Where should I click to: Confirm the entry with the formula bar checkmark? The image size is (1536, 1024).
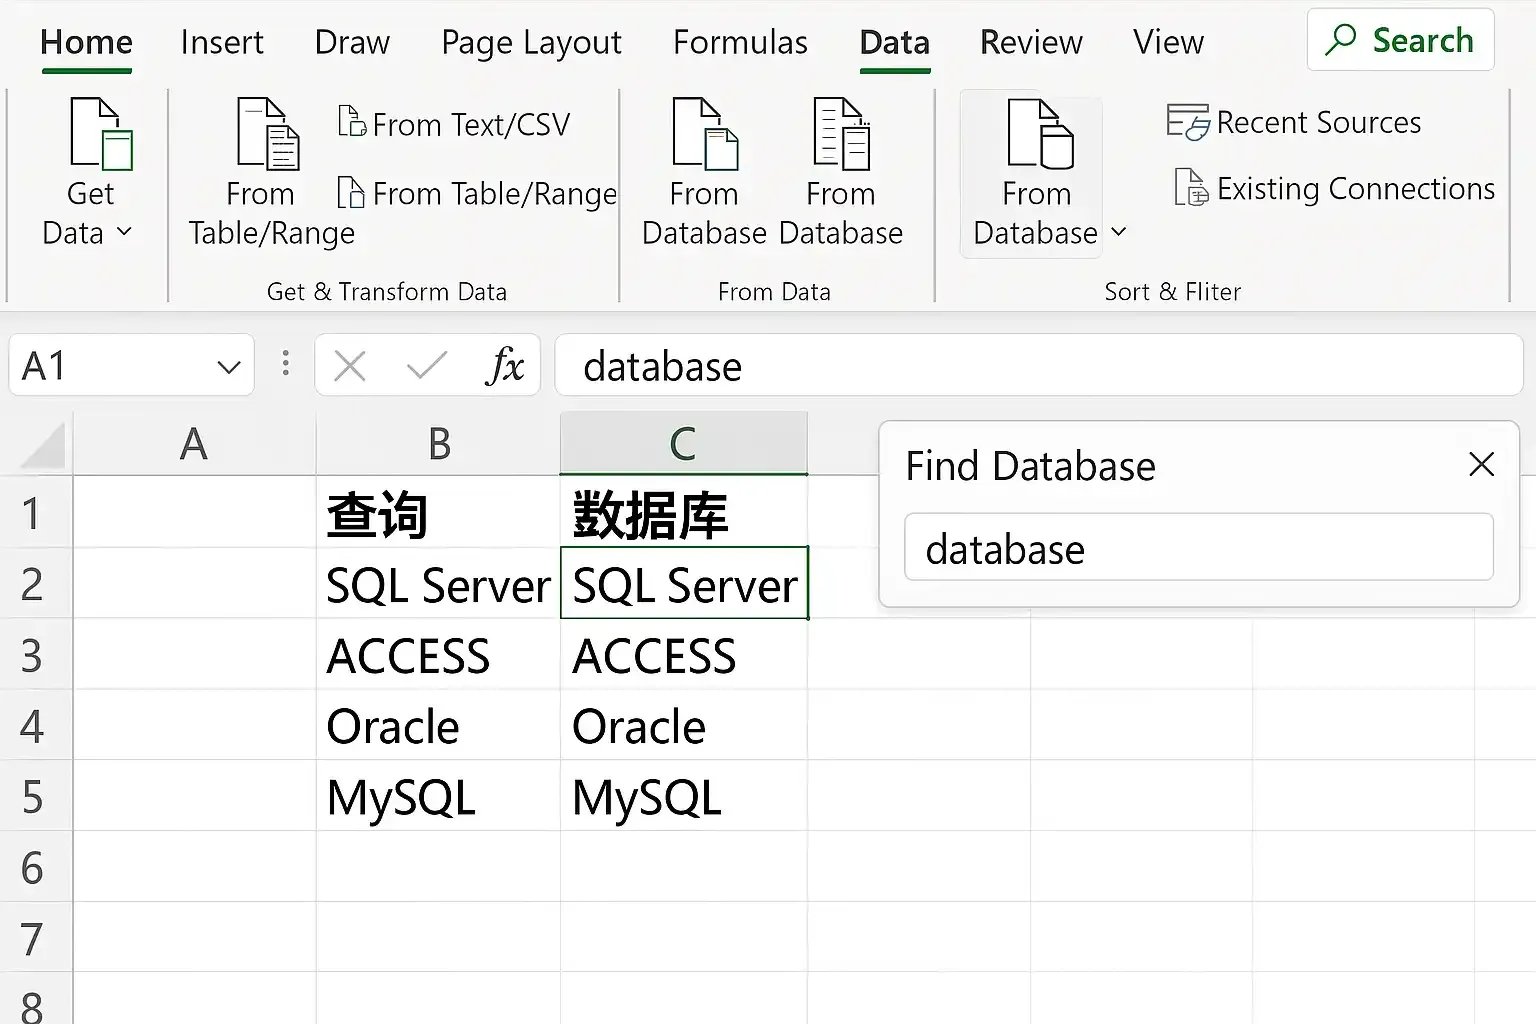pyautogui.click(x=427, y=366)
